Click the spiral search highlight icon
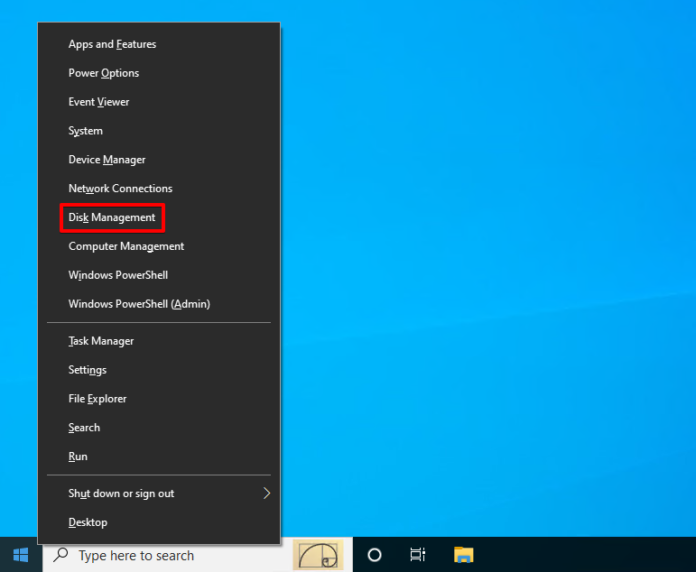 (x=317, y=555)
